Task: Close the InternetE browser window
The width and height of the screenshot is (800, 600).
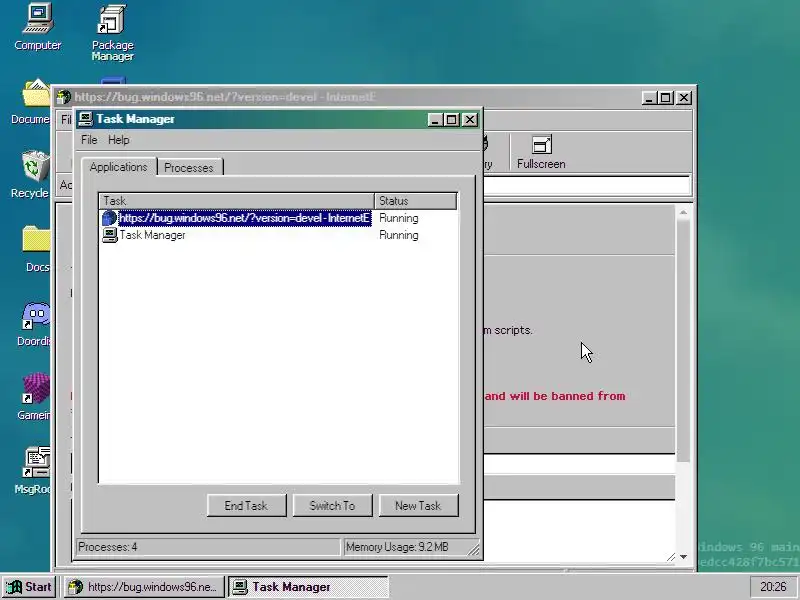Action: 684,97
